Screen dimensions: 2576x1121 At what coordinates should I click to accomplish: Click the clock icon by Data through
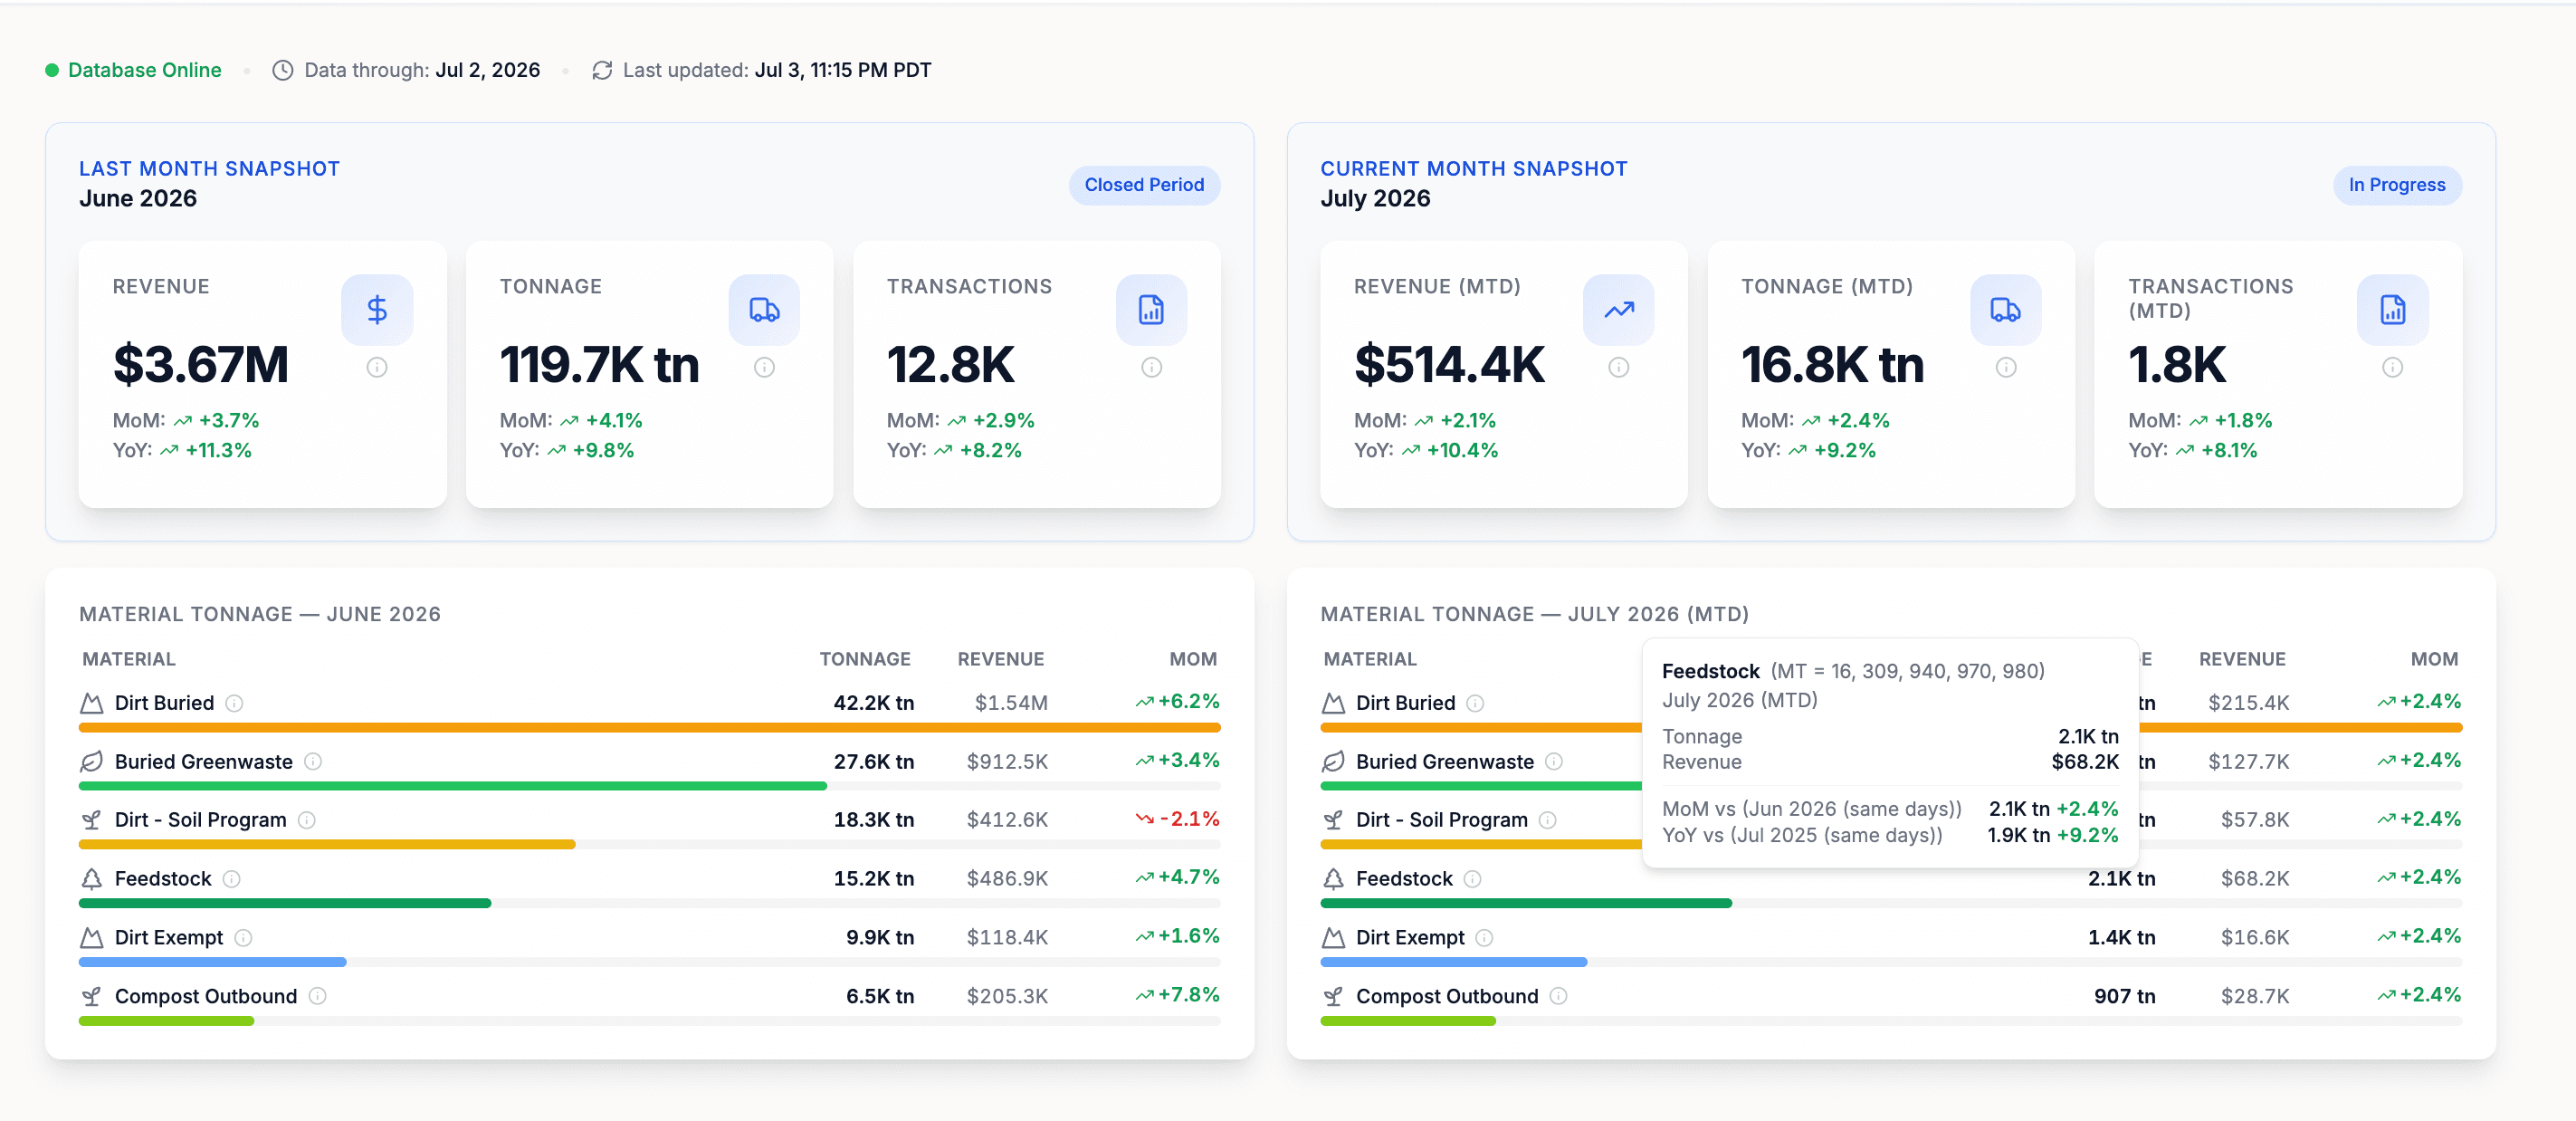click(283, 70)
